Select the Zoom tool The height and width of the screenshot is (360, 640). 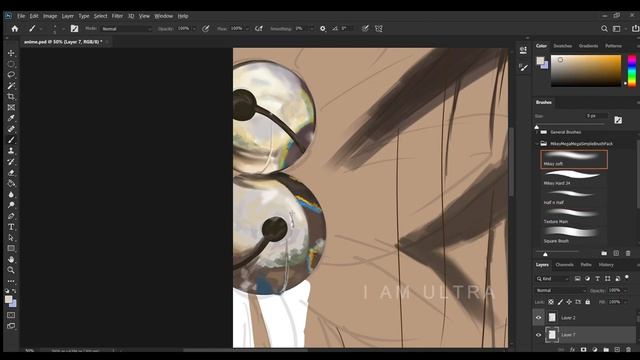pos(11,270)
